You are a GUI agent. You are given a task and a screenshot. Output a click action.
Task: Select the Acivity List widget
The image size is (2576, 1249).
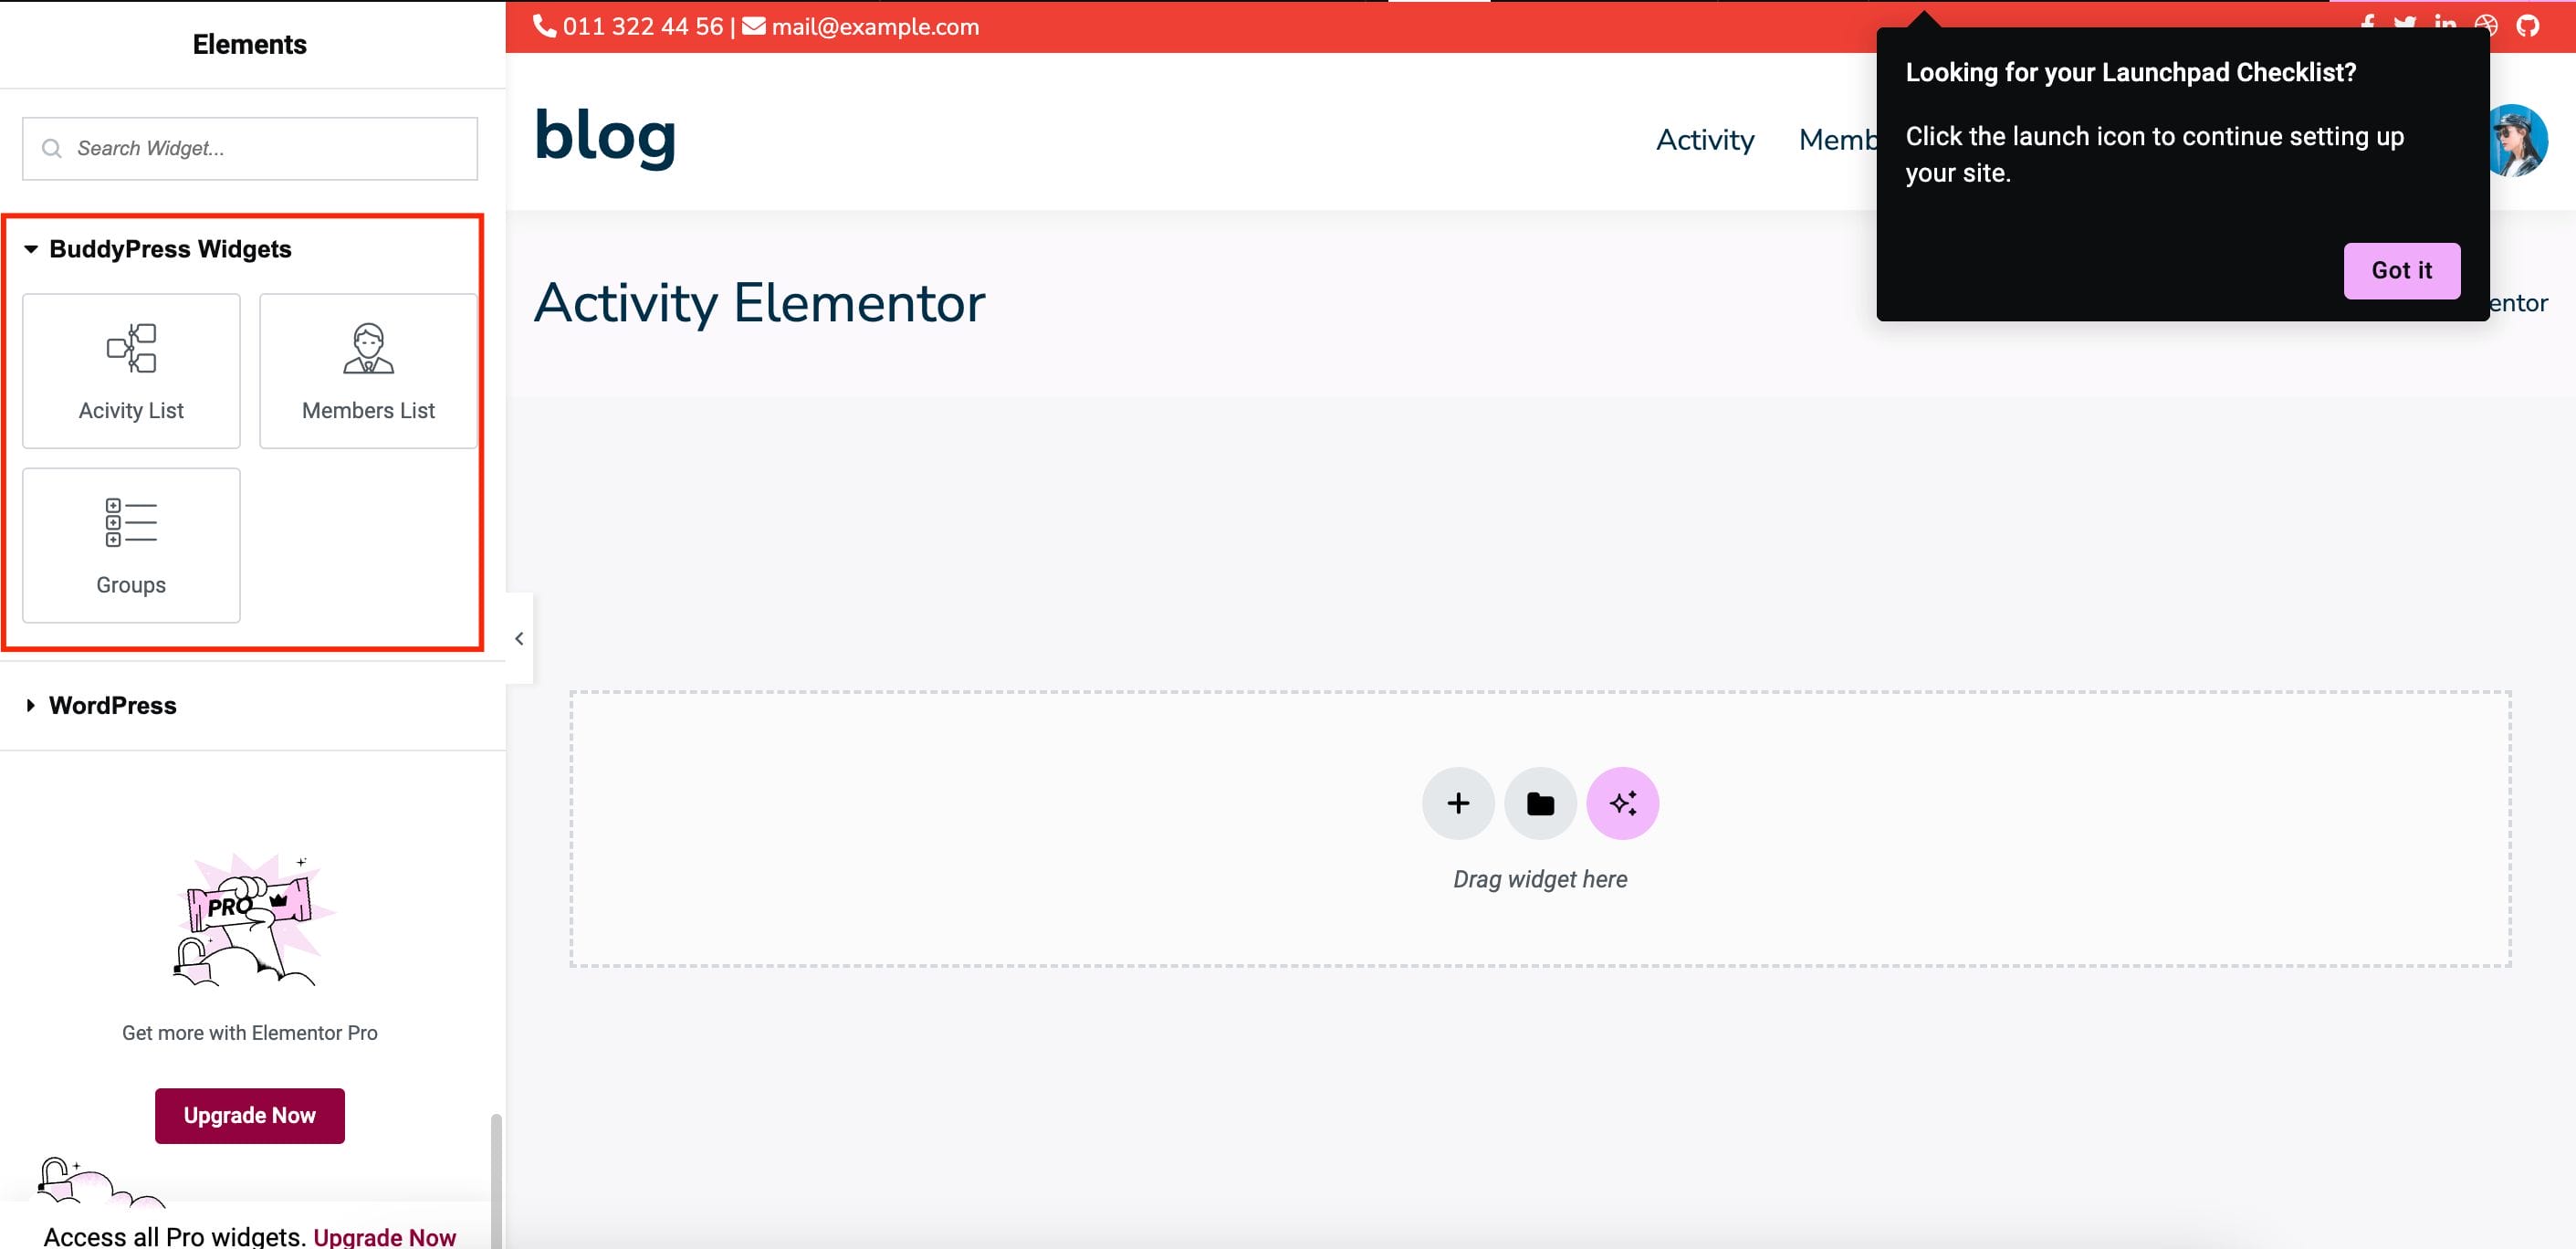click(x=131, y=370)
